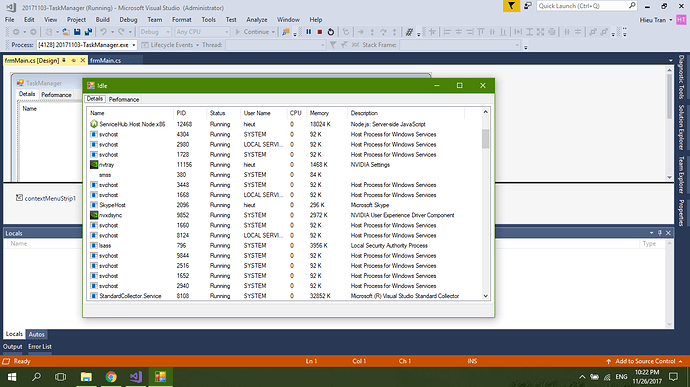This screenshot has height=387, width=690.
Task: Open the Locals window options dropdown arrow
Action: pos(651,233)
